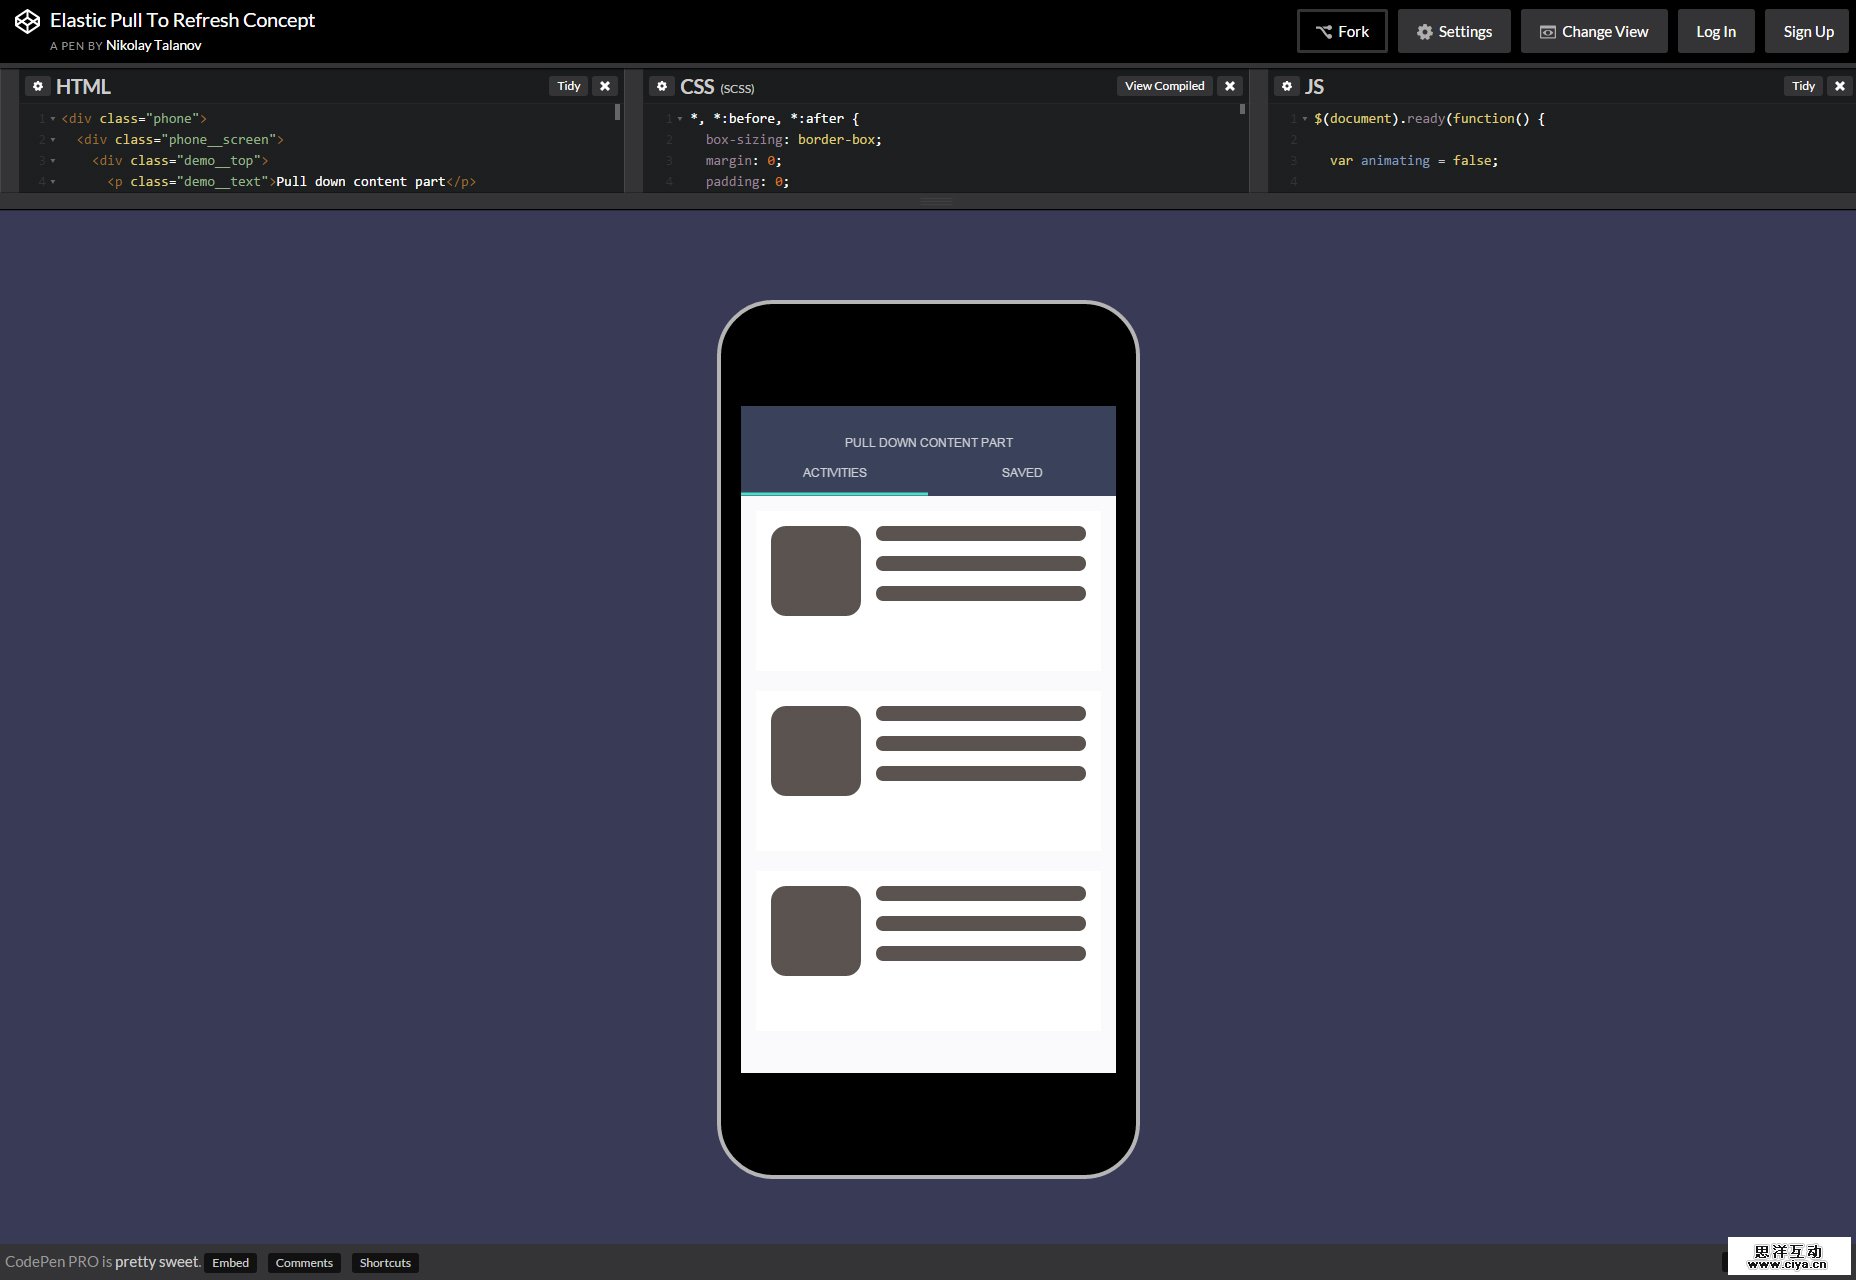Tidy the HTML code
The image size is (1856, 1280).
[568, 86]
